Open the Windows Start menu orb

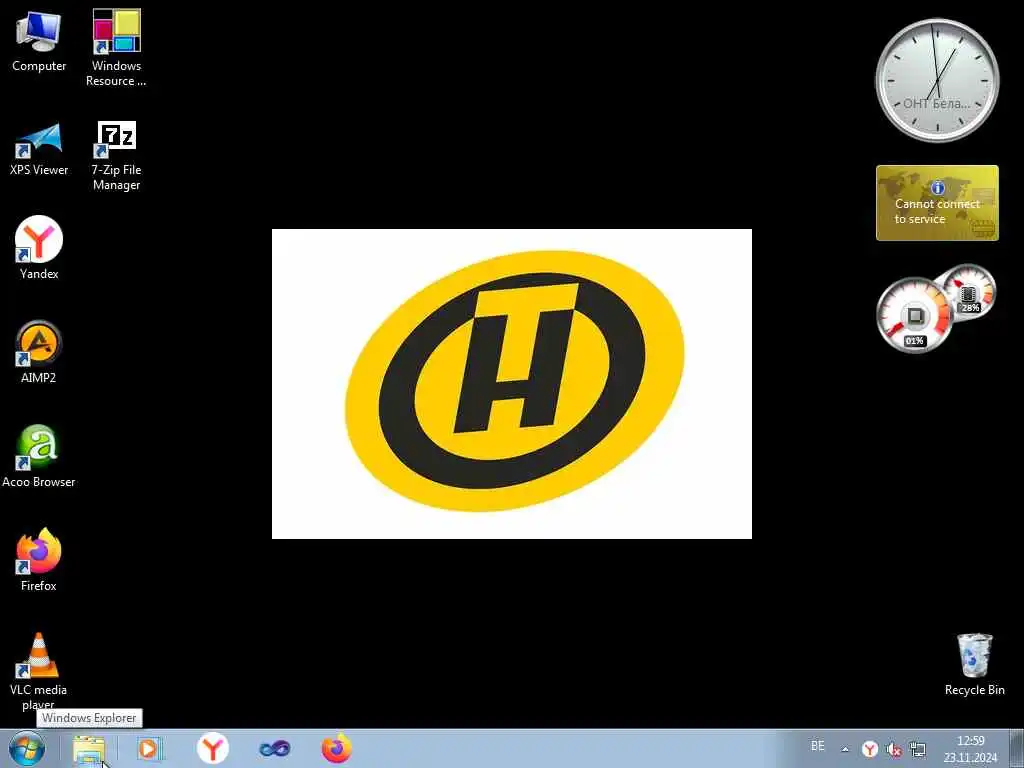tap(27, 749)
